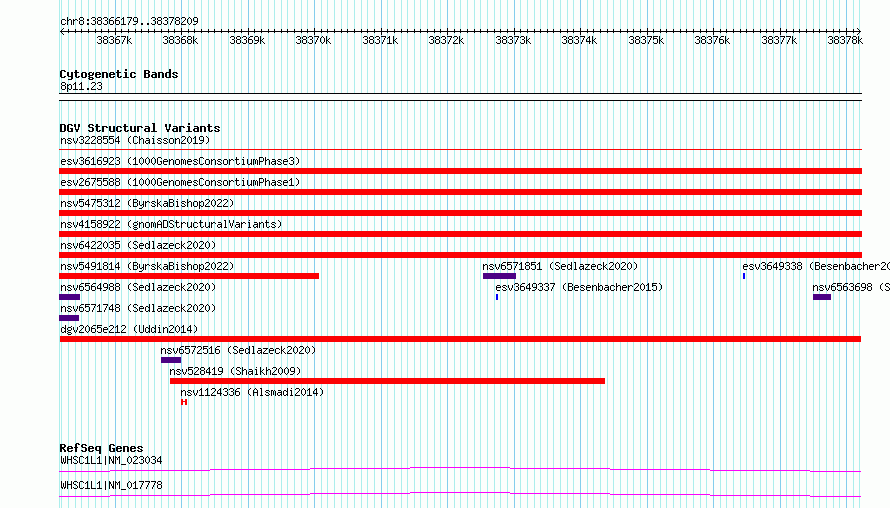Click the 38367k ruler mark

114,40
